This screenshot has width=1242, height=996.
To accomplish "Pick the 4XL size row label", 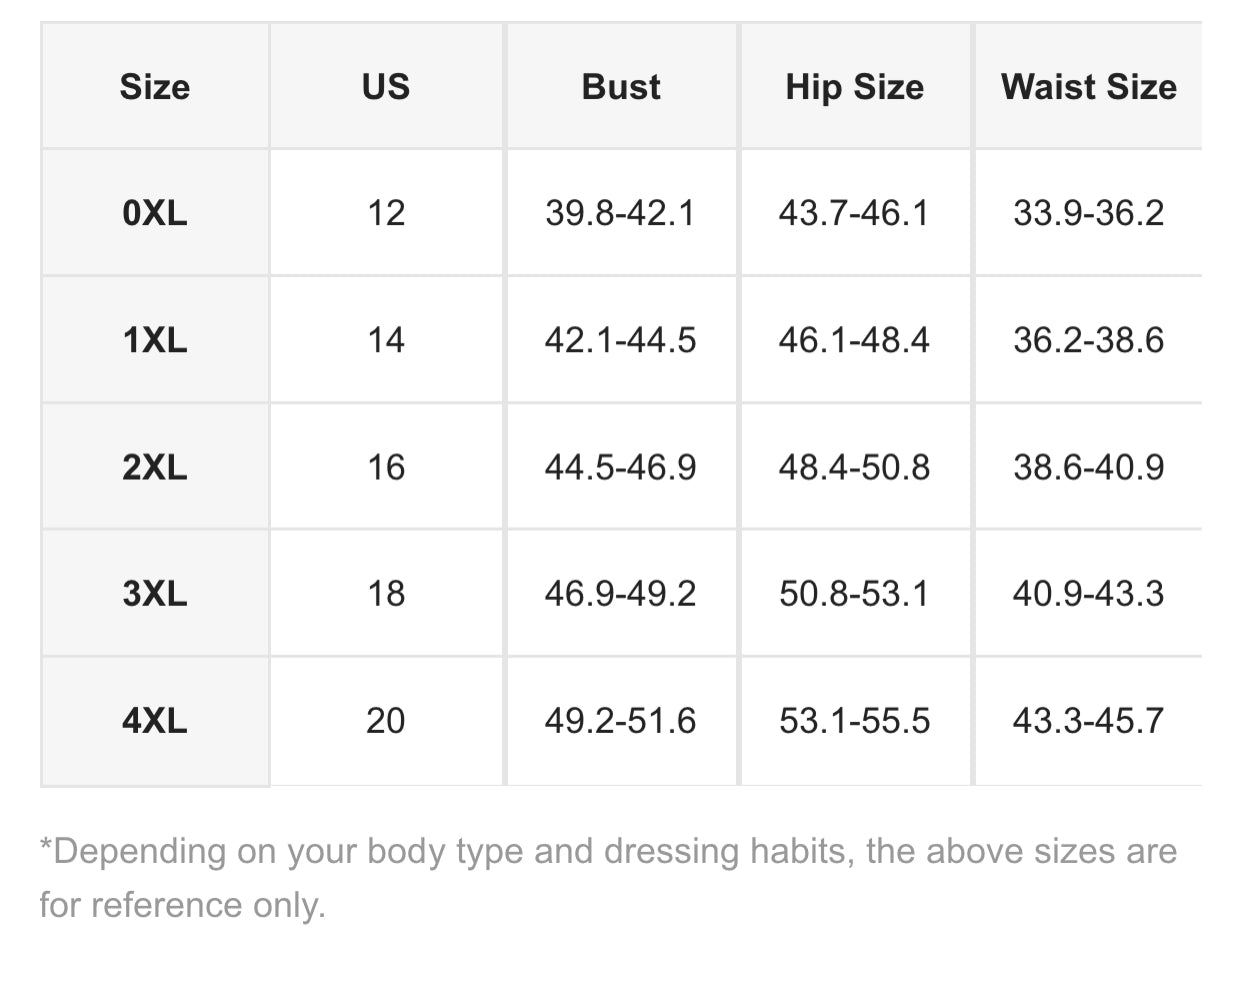I will pos(155,721).
